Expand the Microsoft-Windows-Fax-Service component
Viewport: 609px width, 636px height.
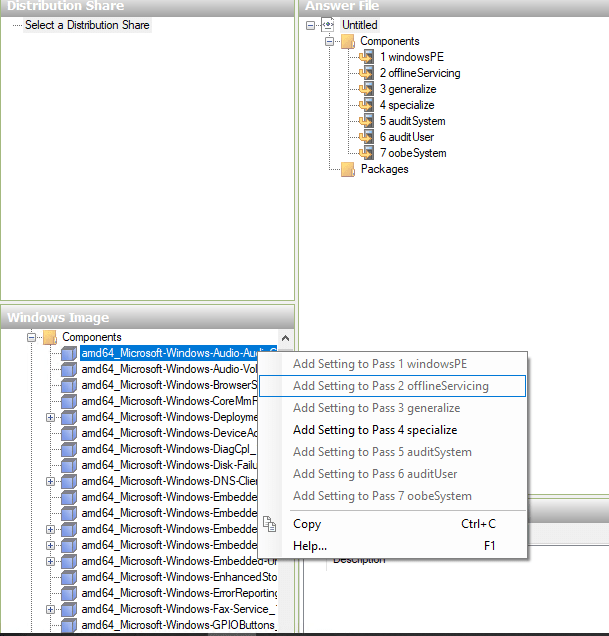coord(50,610)
